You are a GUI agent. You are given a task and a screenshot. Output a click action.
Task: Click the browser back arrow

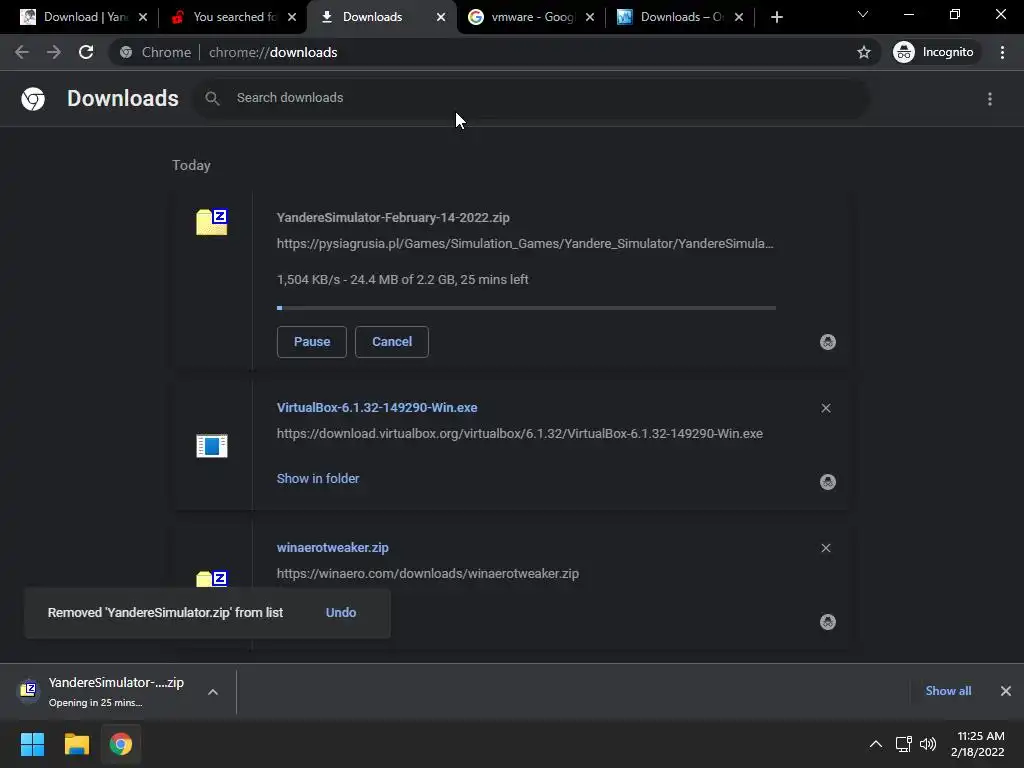click(22, 52)
